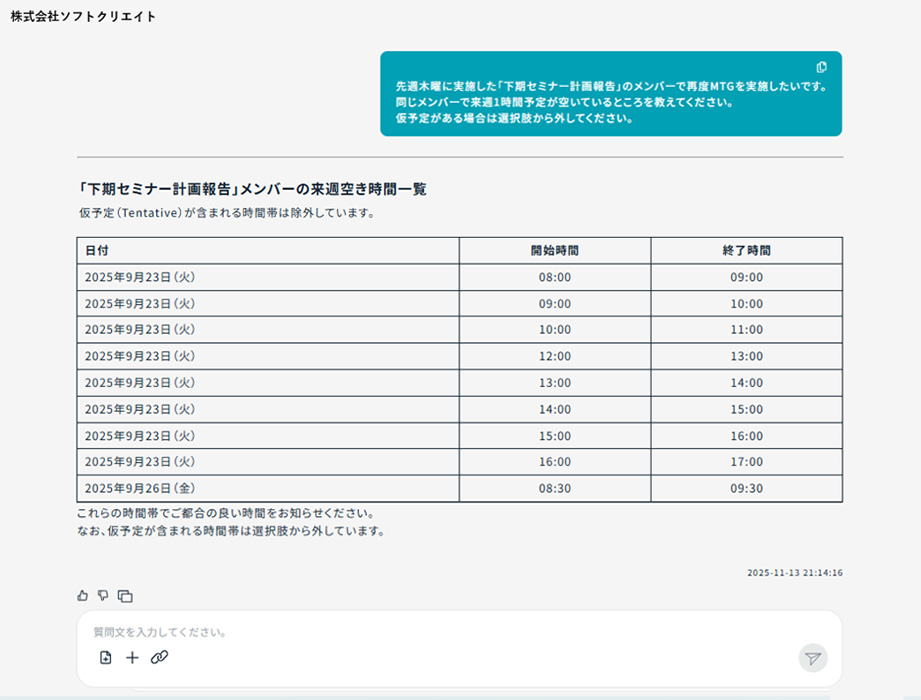Give thumbs down feedback on the response
The height and width of the screenshot is (700, 921).
[x=103, y=595]
